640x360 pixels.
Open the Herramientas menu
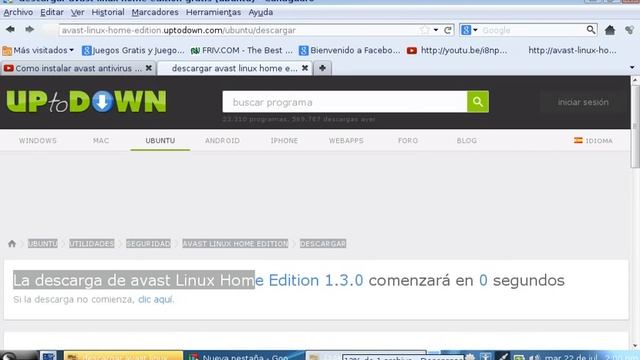coord(213,12)
